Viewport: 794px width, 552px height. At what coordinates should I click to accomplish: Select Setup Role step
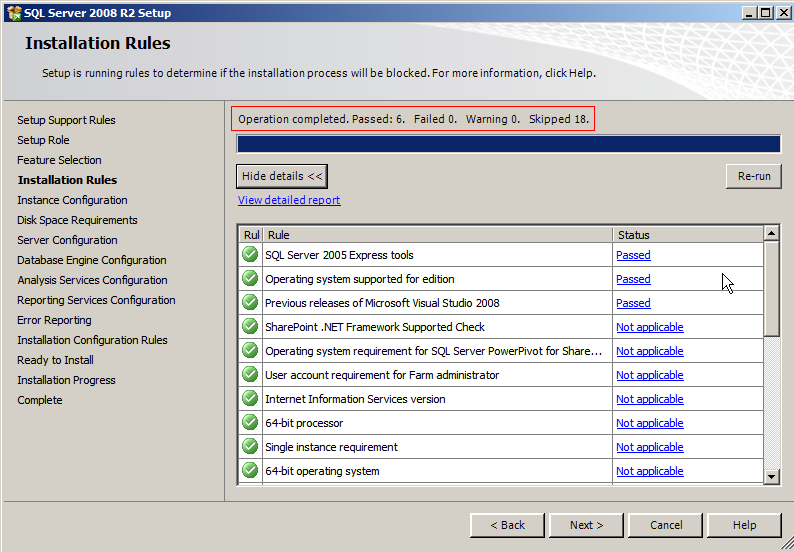pos(43,140)
